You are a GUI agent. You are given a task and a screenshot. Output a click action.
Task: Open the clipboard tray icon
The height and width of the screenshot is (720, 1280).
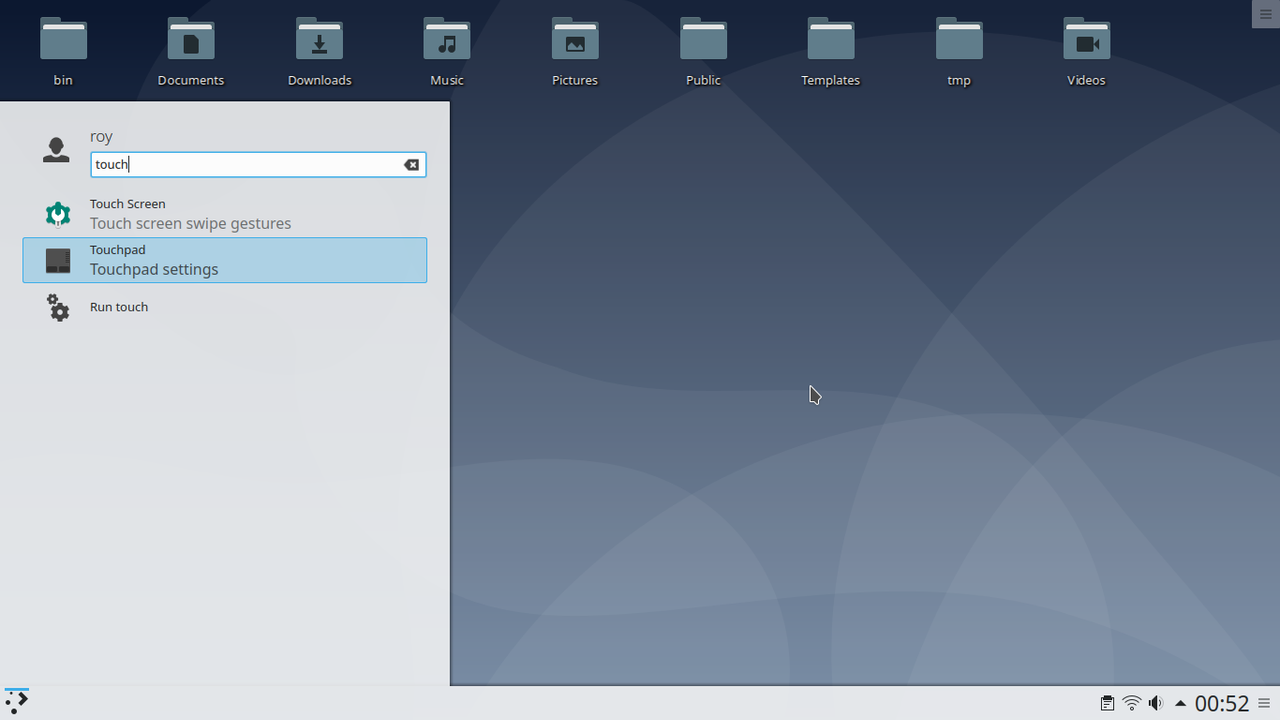(x=1107, y=703)
